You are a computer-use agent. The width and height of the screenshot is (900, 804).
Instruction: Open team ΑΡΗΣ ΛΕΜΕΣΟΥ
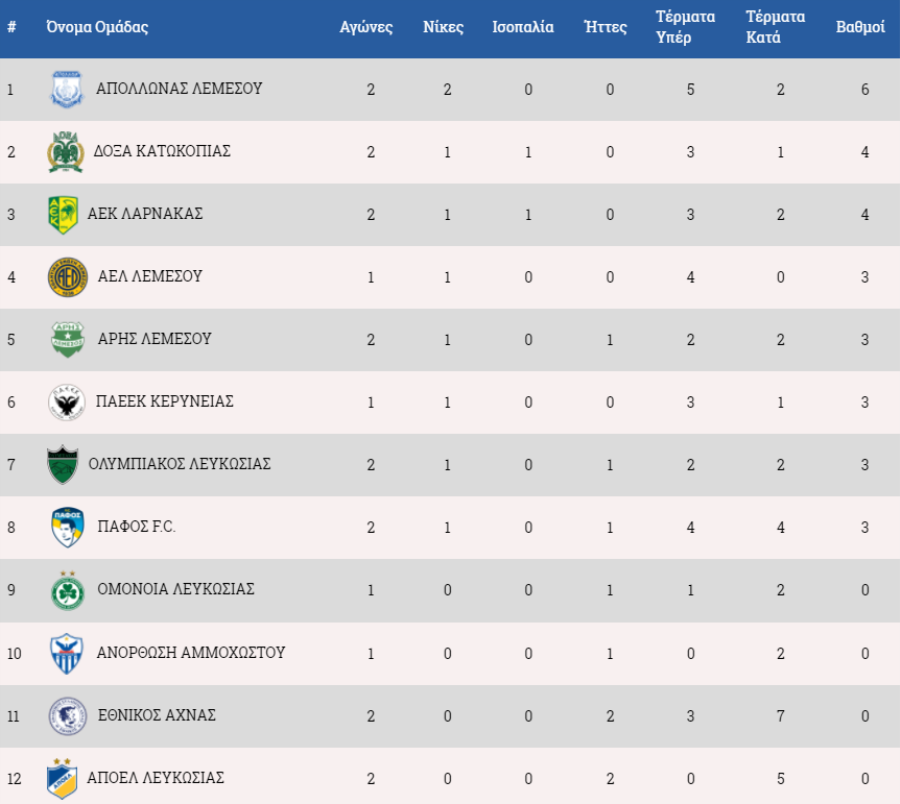point(154,339)
